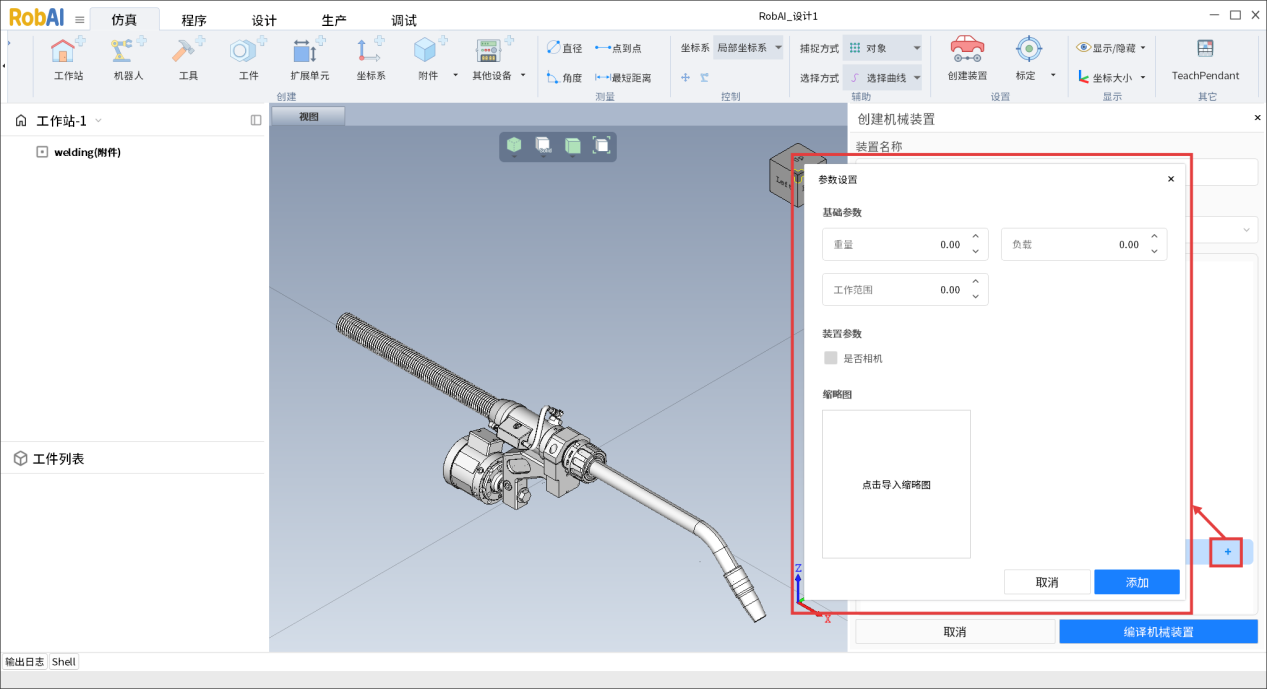Close the 参数设置 dialog
This screenshot has width=1267, height=689.
coord(1171,179)
